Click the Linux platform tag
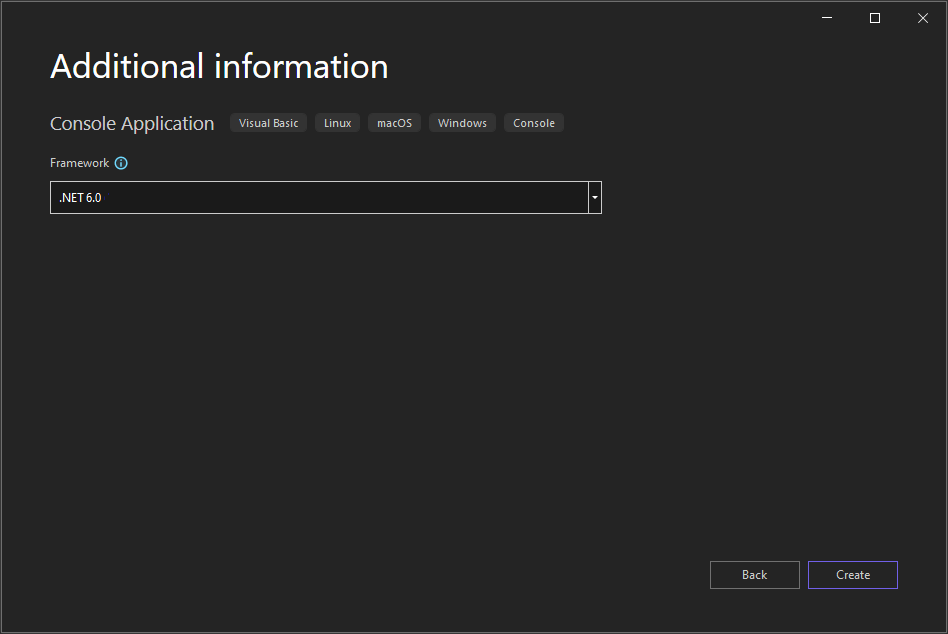The height and width of the screenshot is (634, 948). pyautogui.click(x=337, y=122)
